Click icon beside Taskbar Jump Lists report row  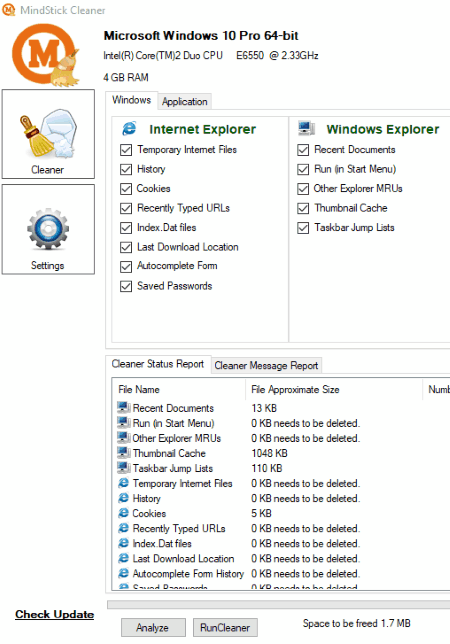click(x=124, y=468)
